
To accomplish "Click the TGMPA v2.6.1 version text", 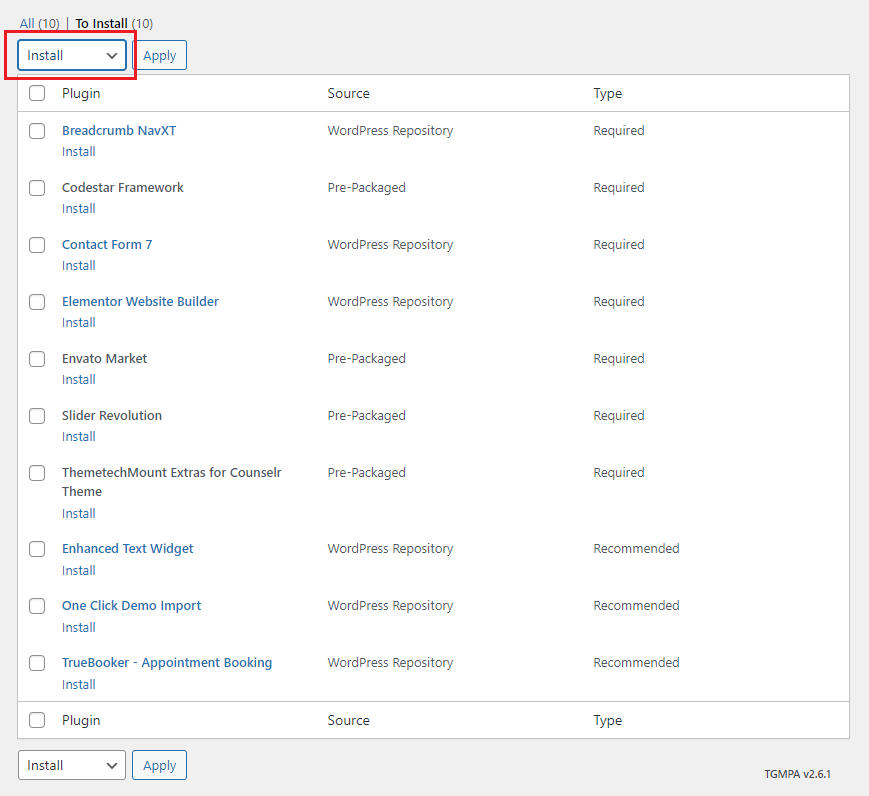I will tap(797, 774).
